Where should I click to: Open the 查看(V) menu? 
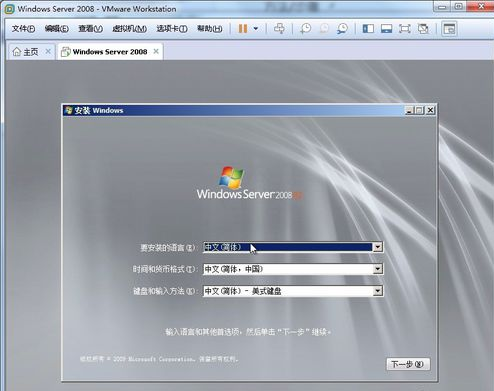90,29
